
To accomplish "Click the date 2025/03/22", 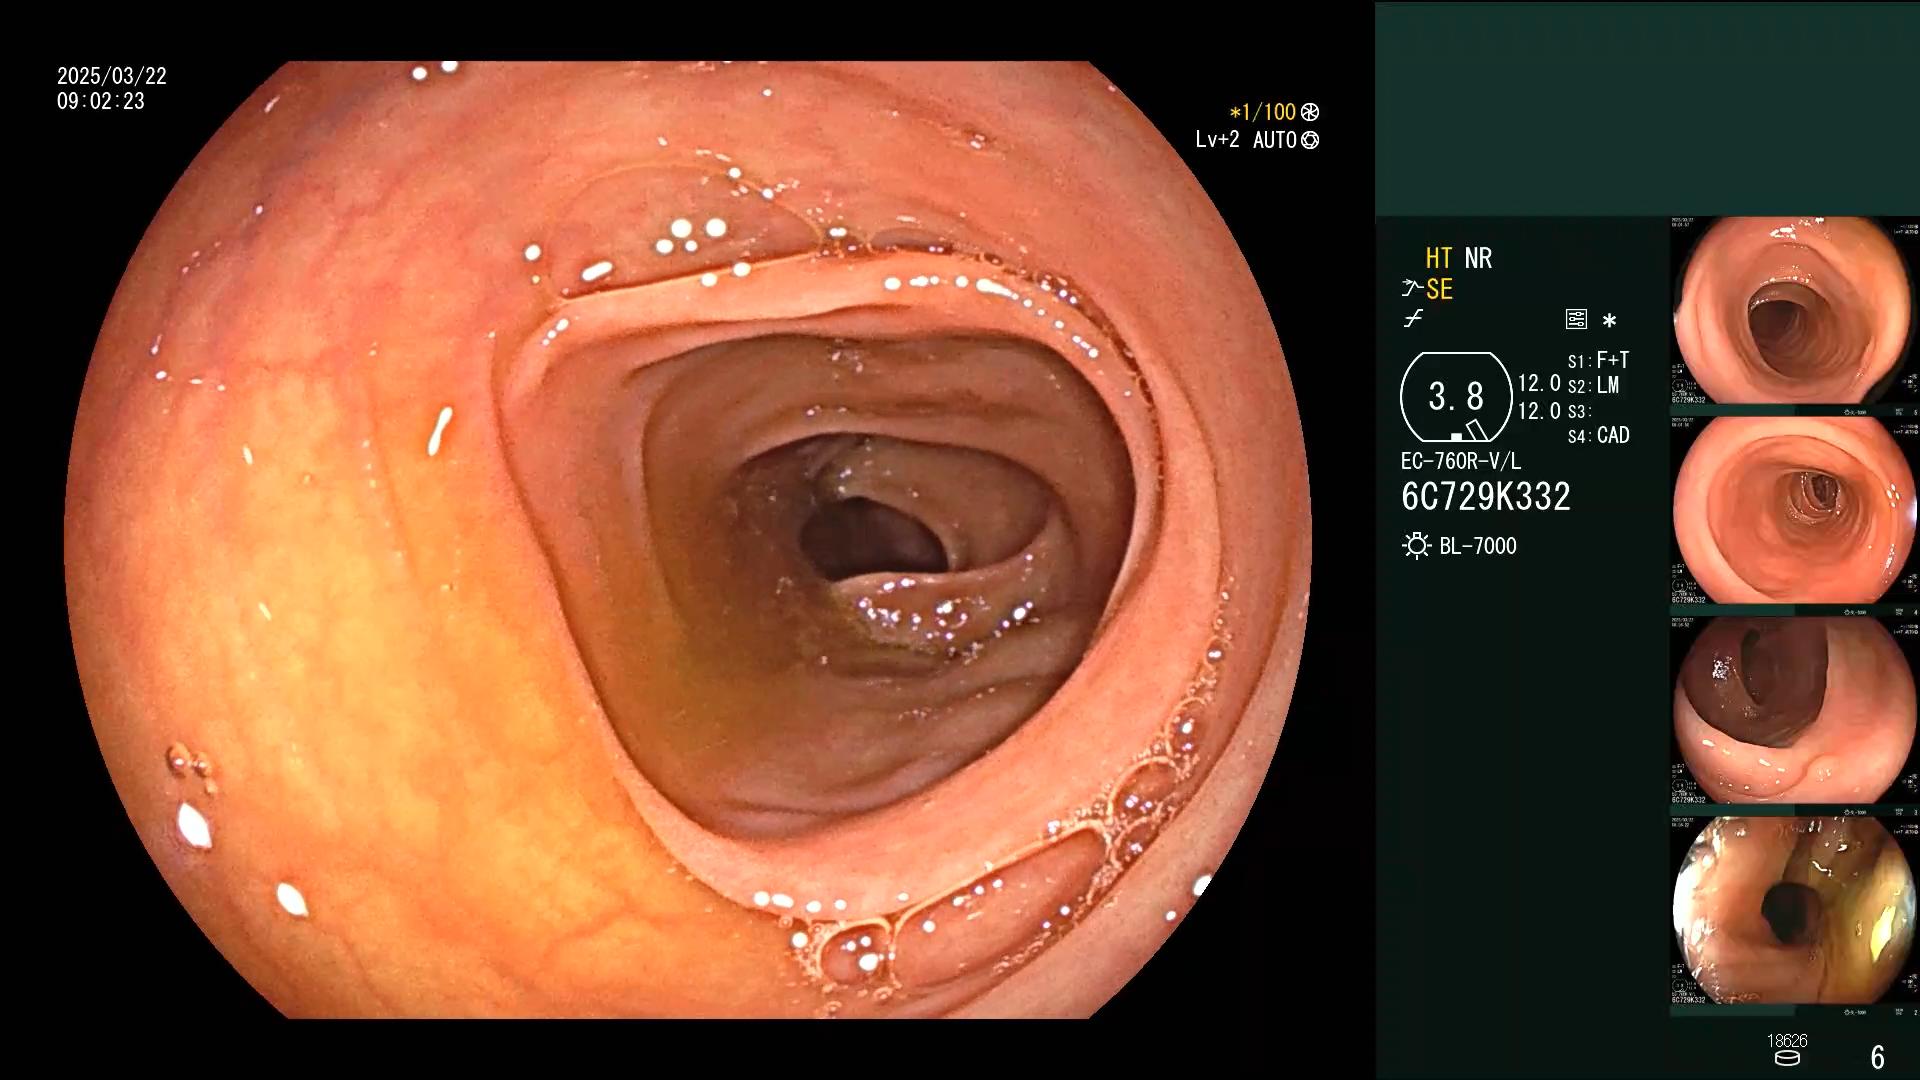I will point(111,76).
